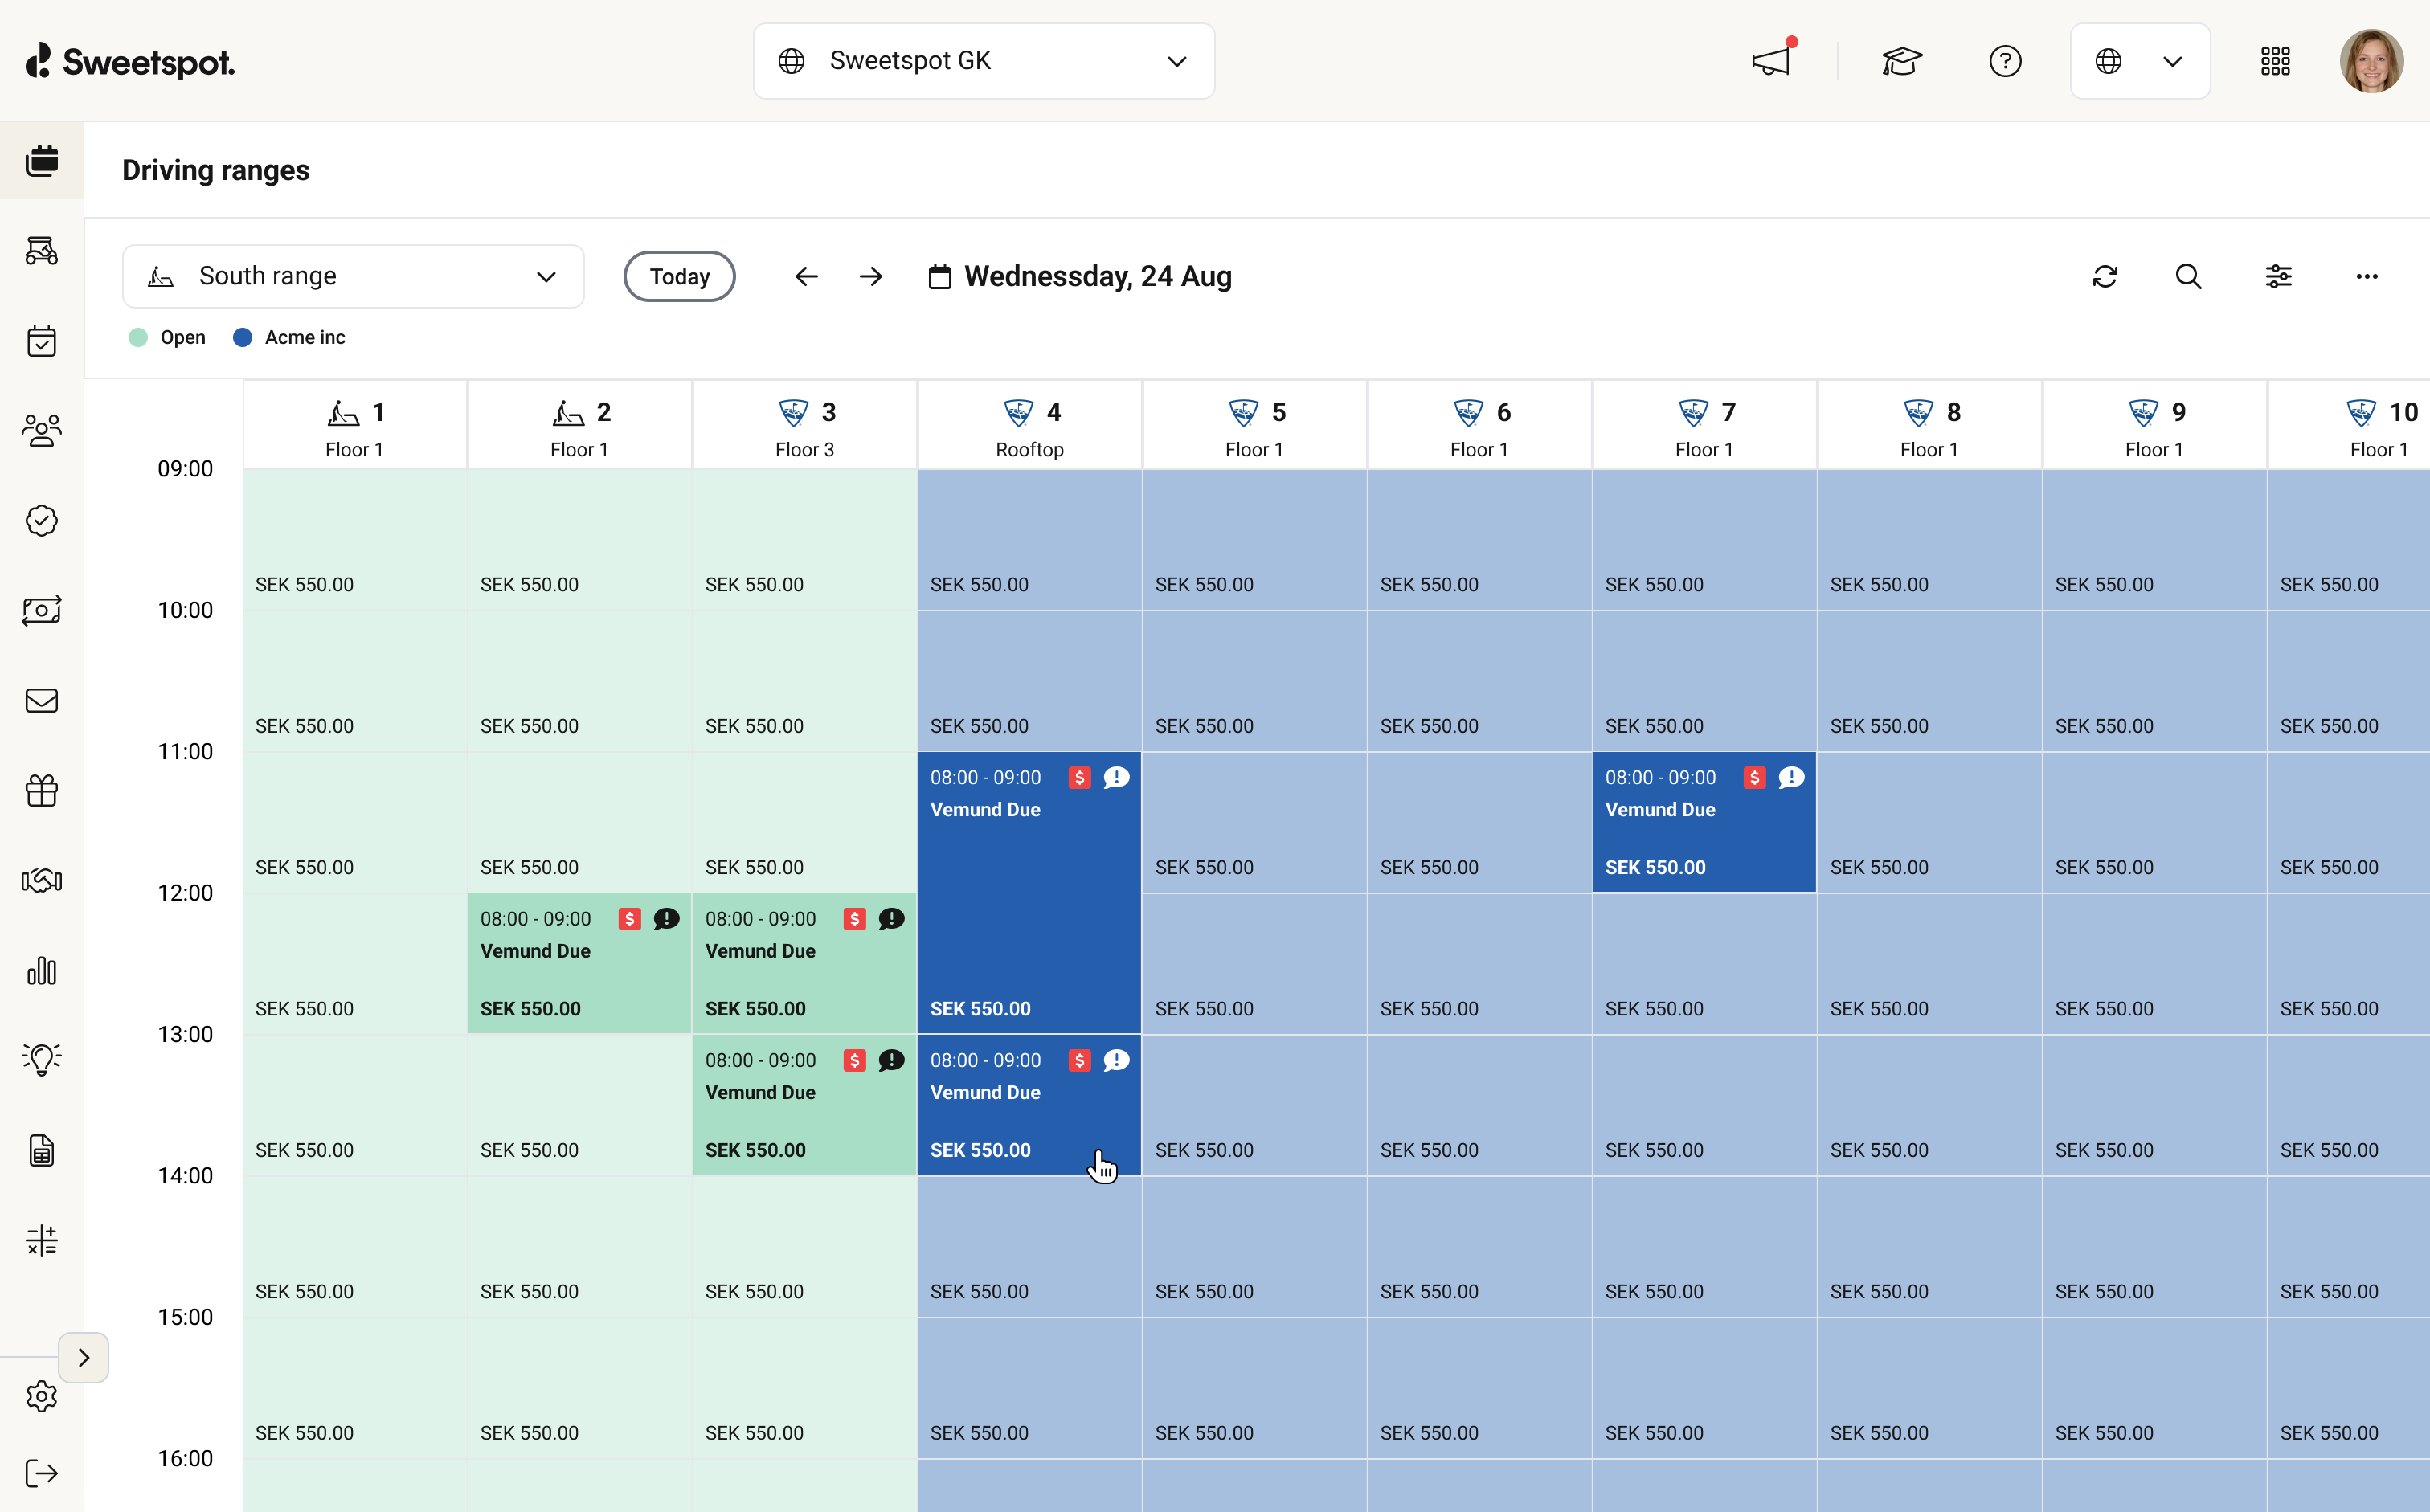Click the refresh schedule icon
This screenshot has width=2430, height=1512.
tap(2105, 276)
